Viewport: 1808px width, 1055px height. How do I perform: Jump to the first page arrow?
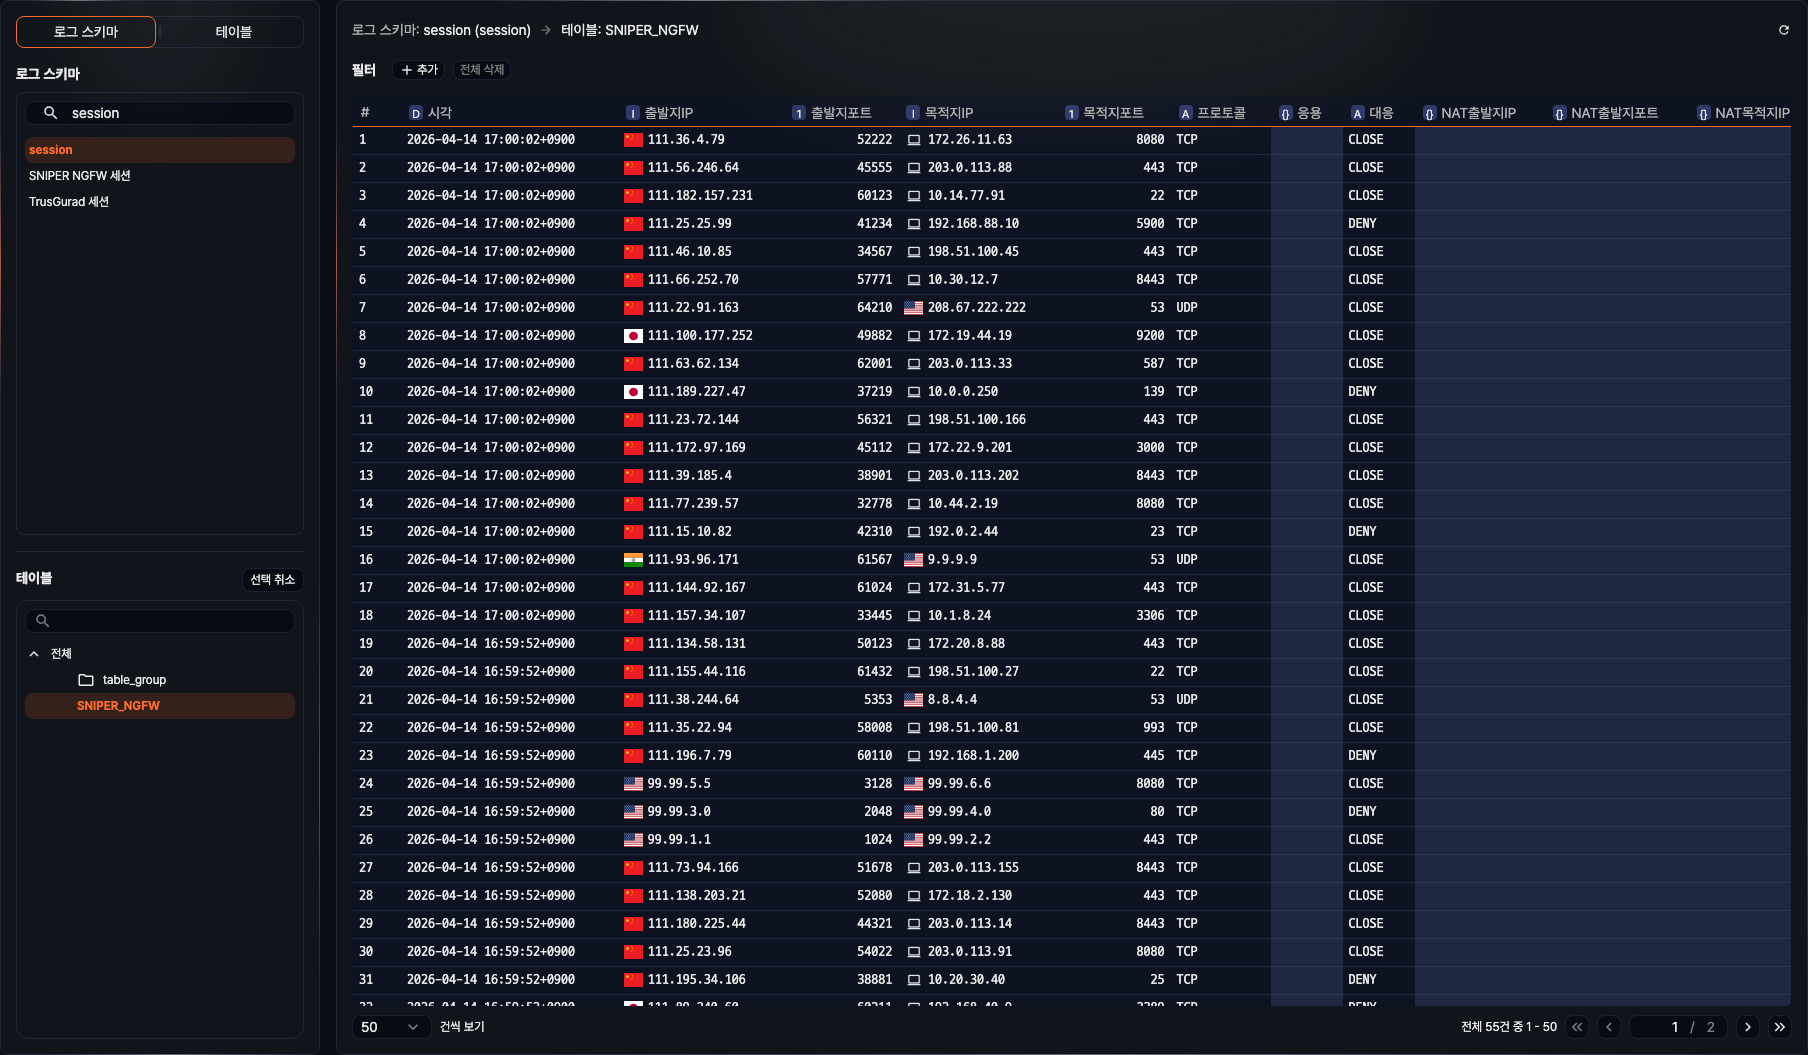(1577, 1027)
